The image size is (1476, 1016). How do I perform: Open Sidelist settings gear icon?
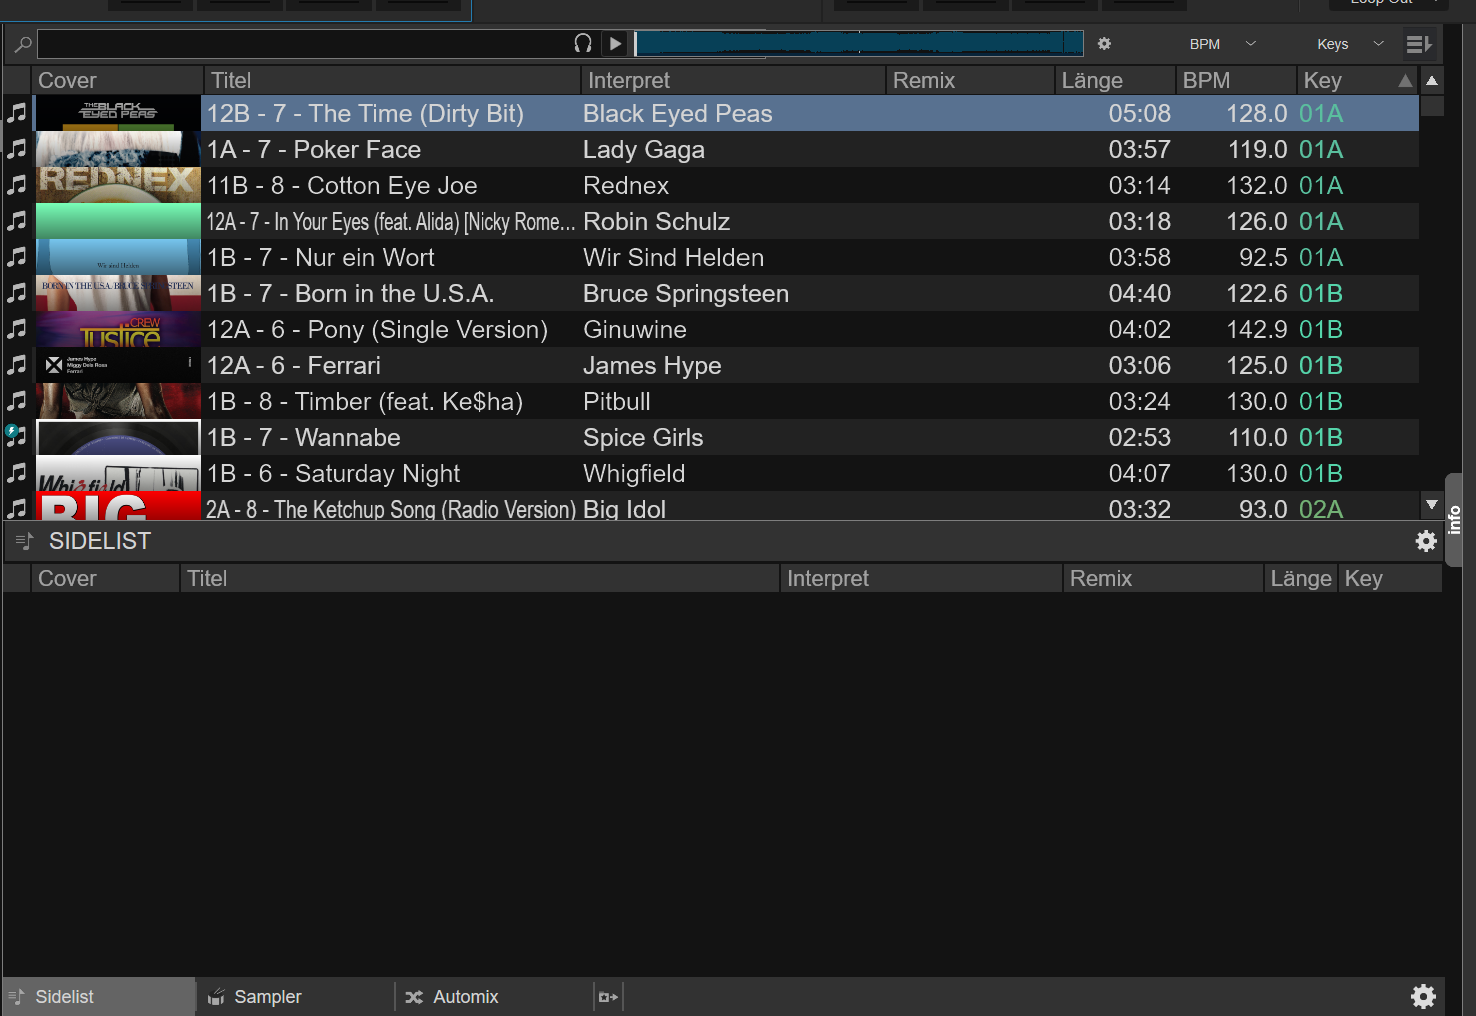1426,541
